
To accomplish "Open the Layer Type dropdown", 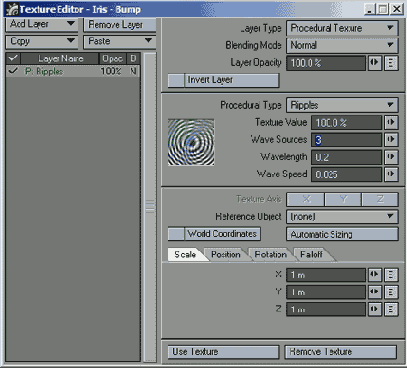I will pos(342,28).
